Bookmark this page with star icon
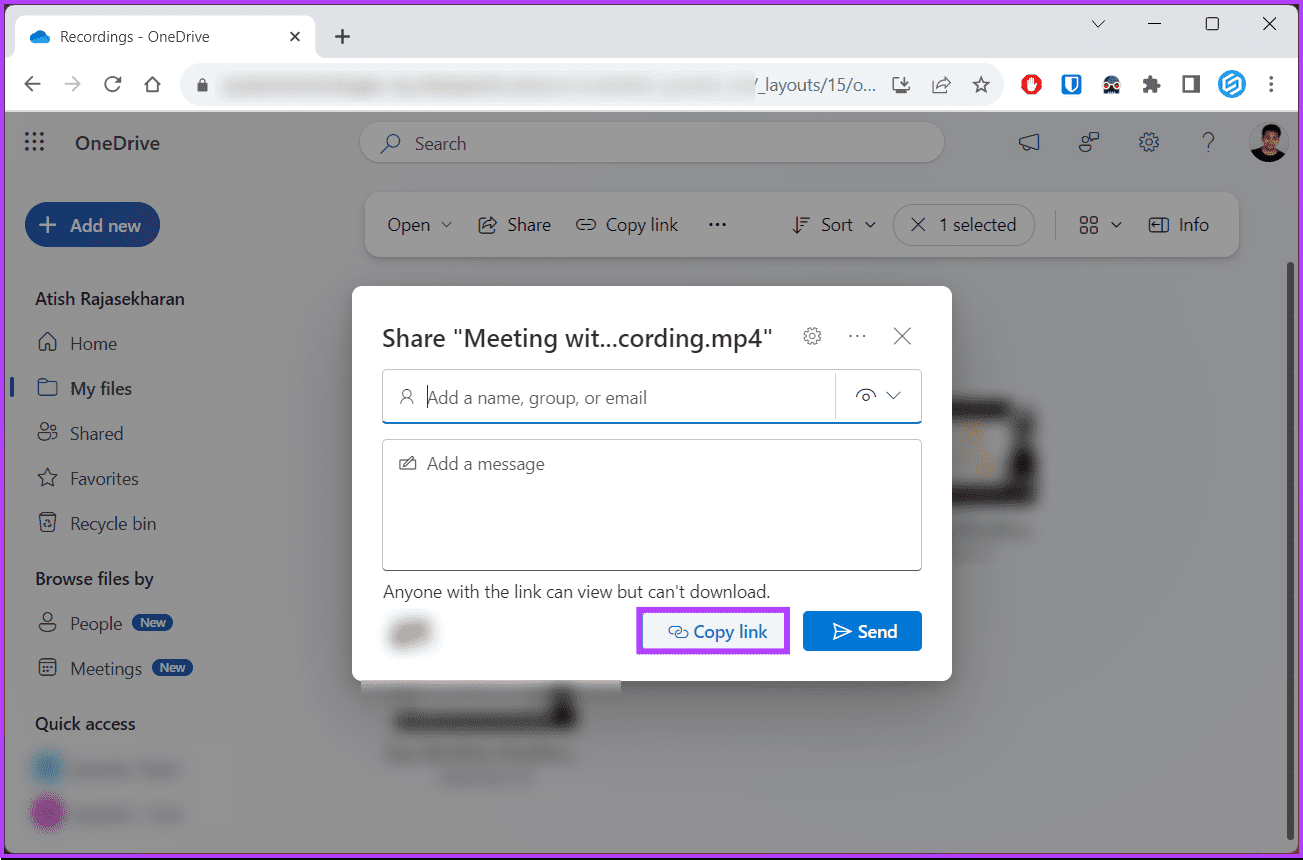Viewport: 1303px width, 860px height. pos(981,85)
